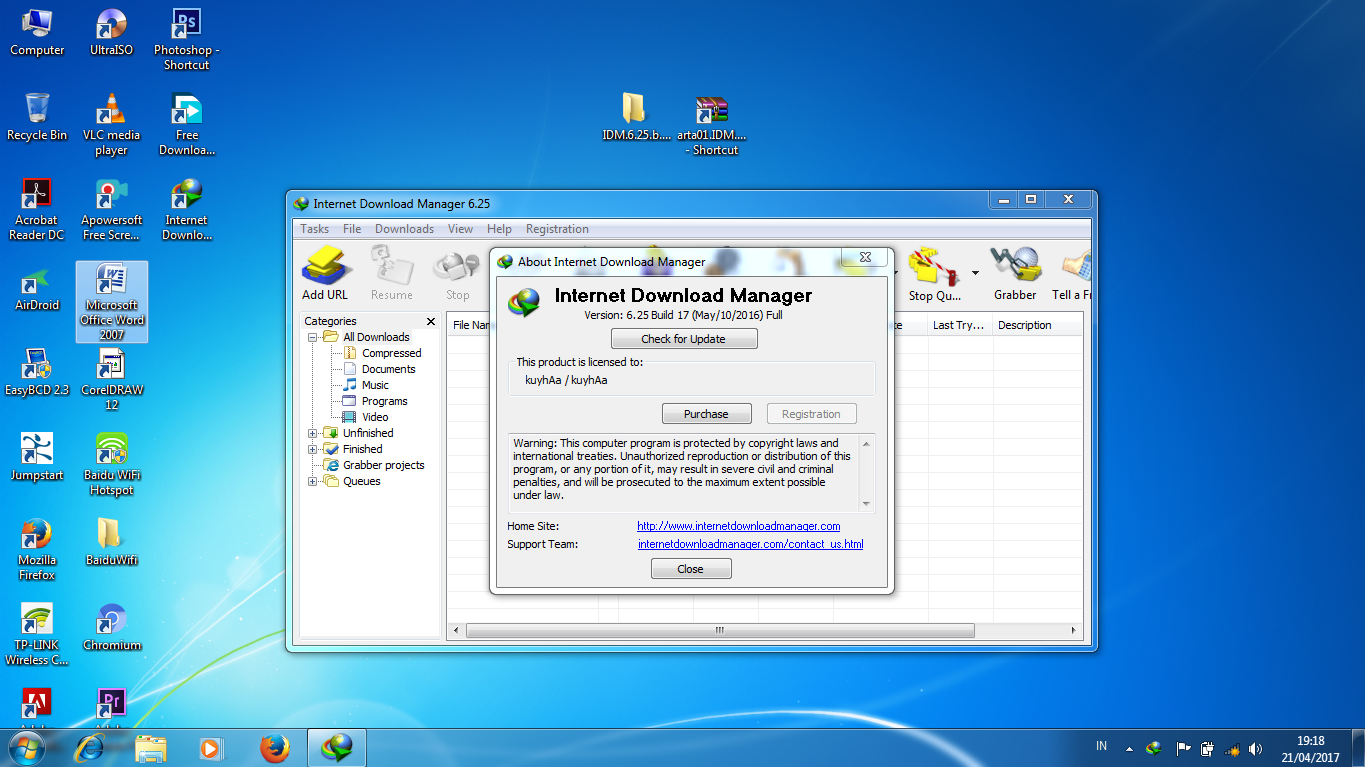Select Documents category in tree

click(388, 369)
